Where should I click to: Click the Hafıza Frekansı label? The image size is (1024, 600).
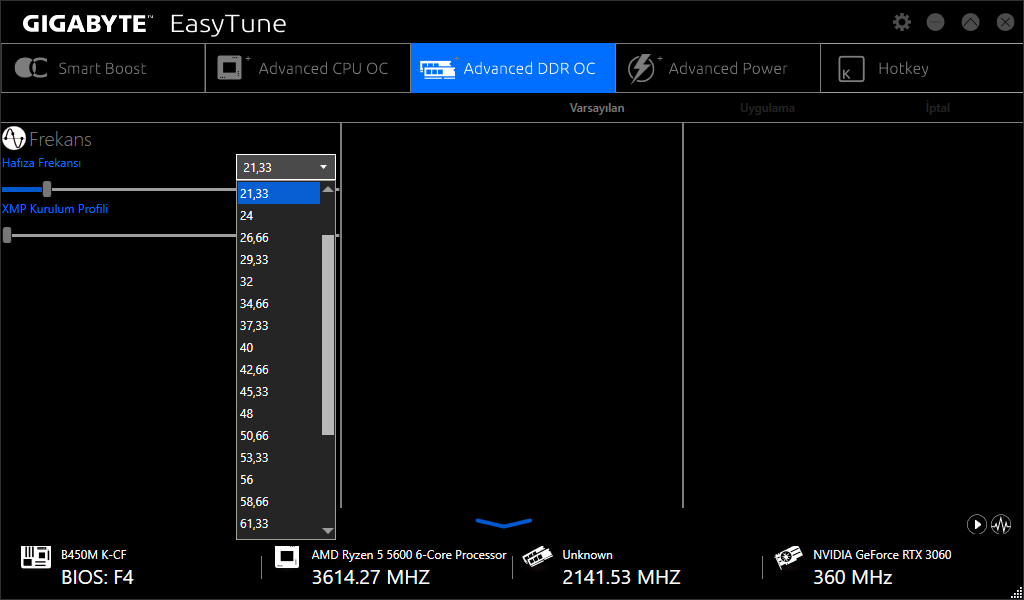click(42, 163)
